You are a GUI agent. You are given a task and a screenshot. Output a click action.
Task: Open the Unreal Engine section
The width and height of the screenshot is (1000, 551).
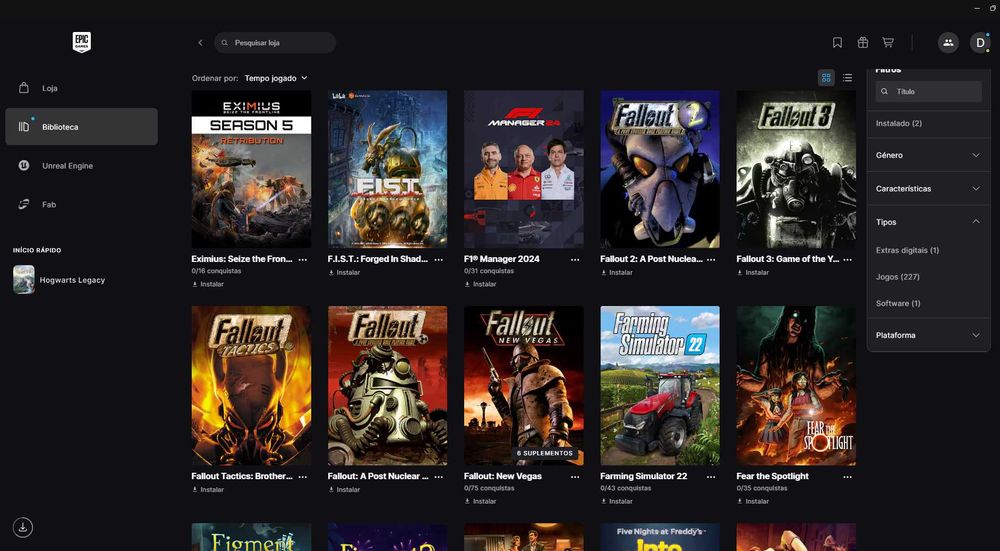click(82, 166)
